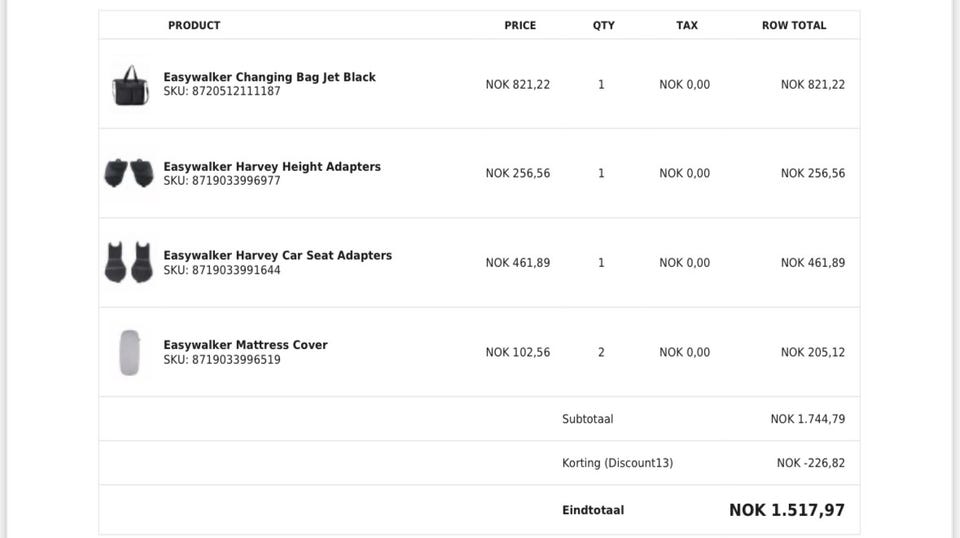
Task: Click the Changing Bag product thumbnail
Action: coord(129,85)
